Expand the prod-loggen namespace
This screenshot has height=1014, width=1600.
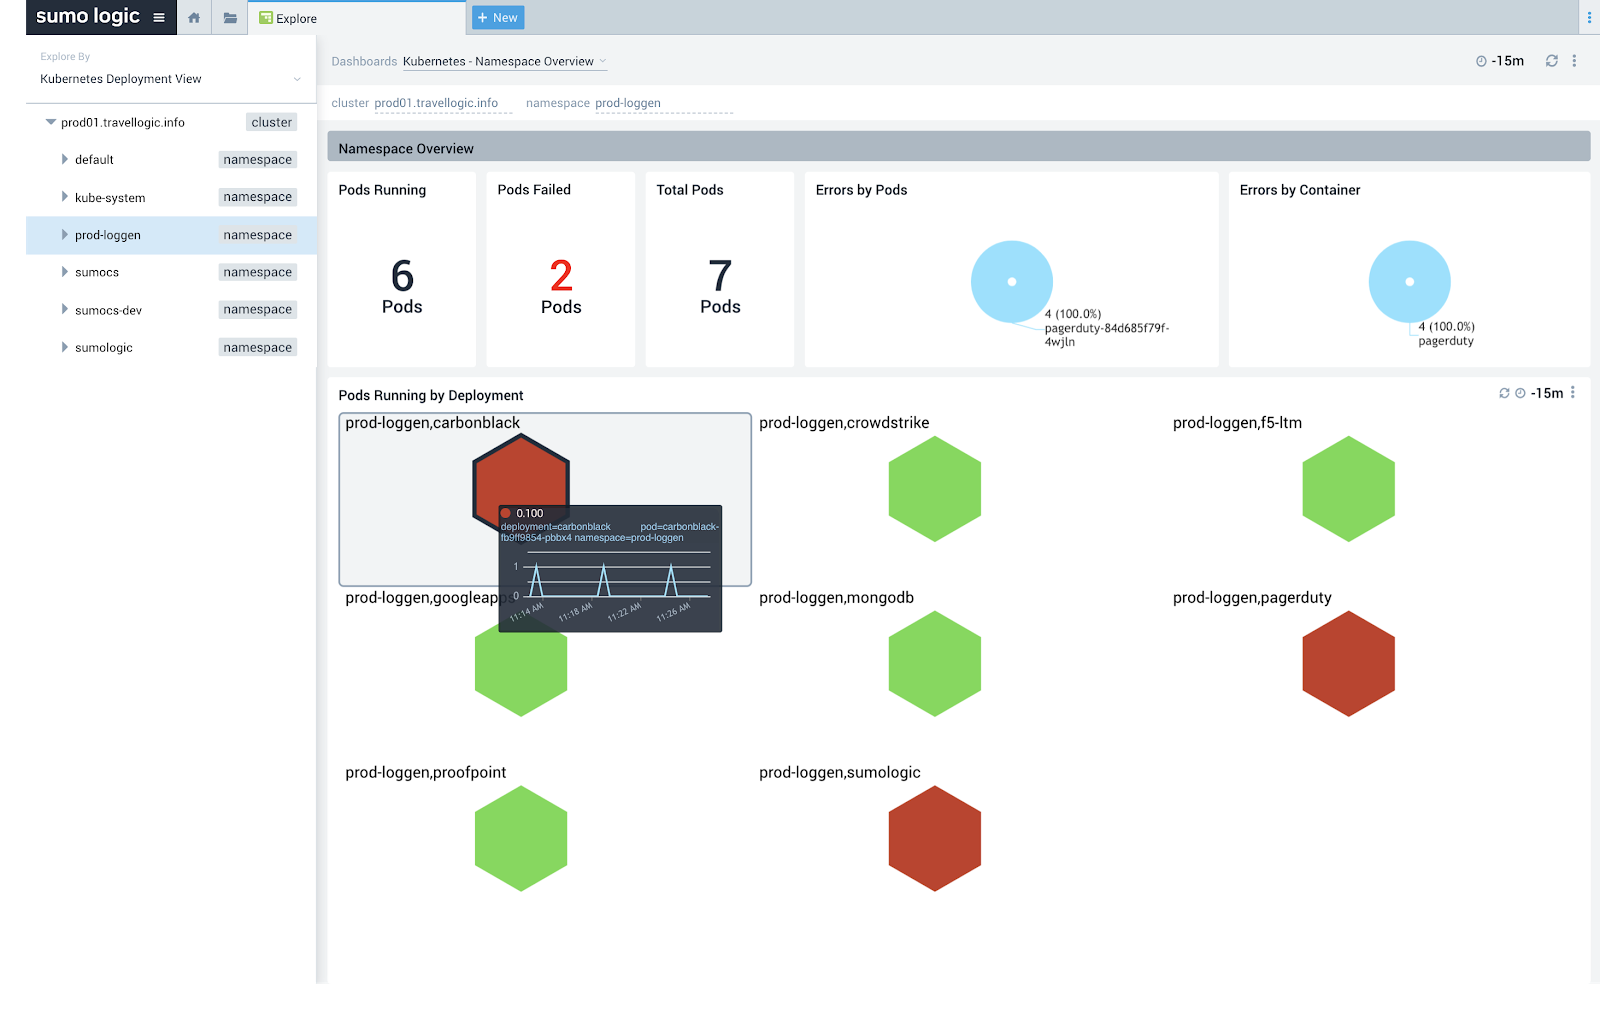pyautogui.click(x=65, y=235)
